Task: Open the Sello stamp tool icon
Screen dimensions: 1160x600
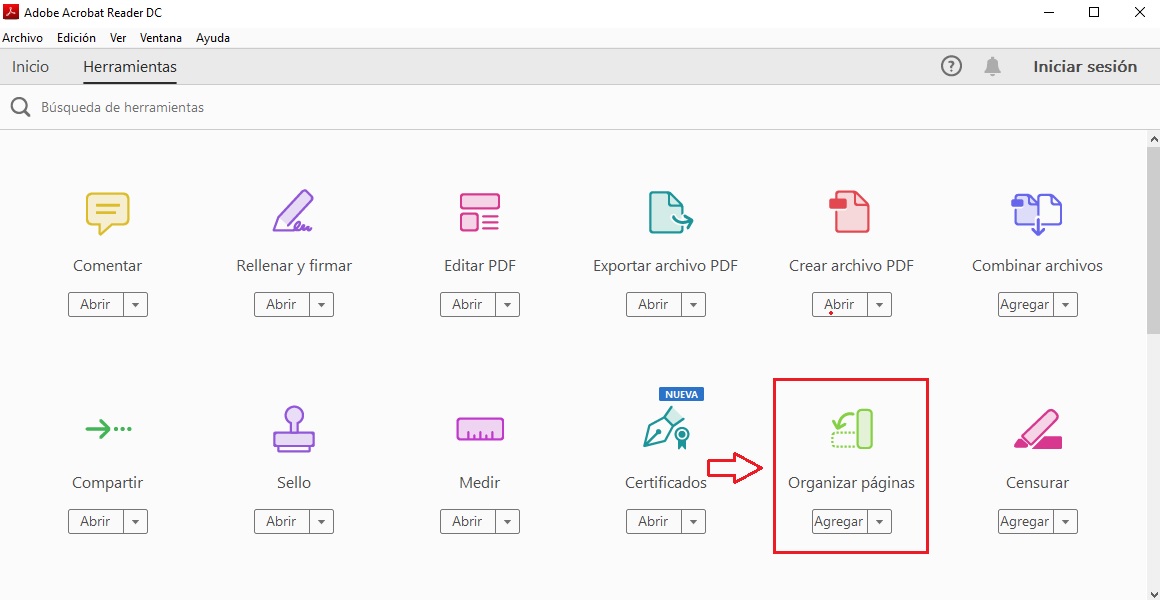Action: click(x=293, y=429)
